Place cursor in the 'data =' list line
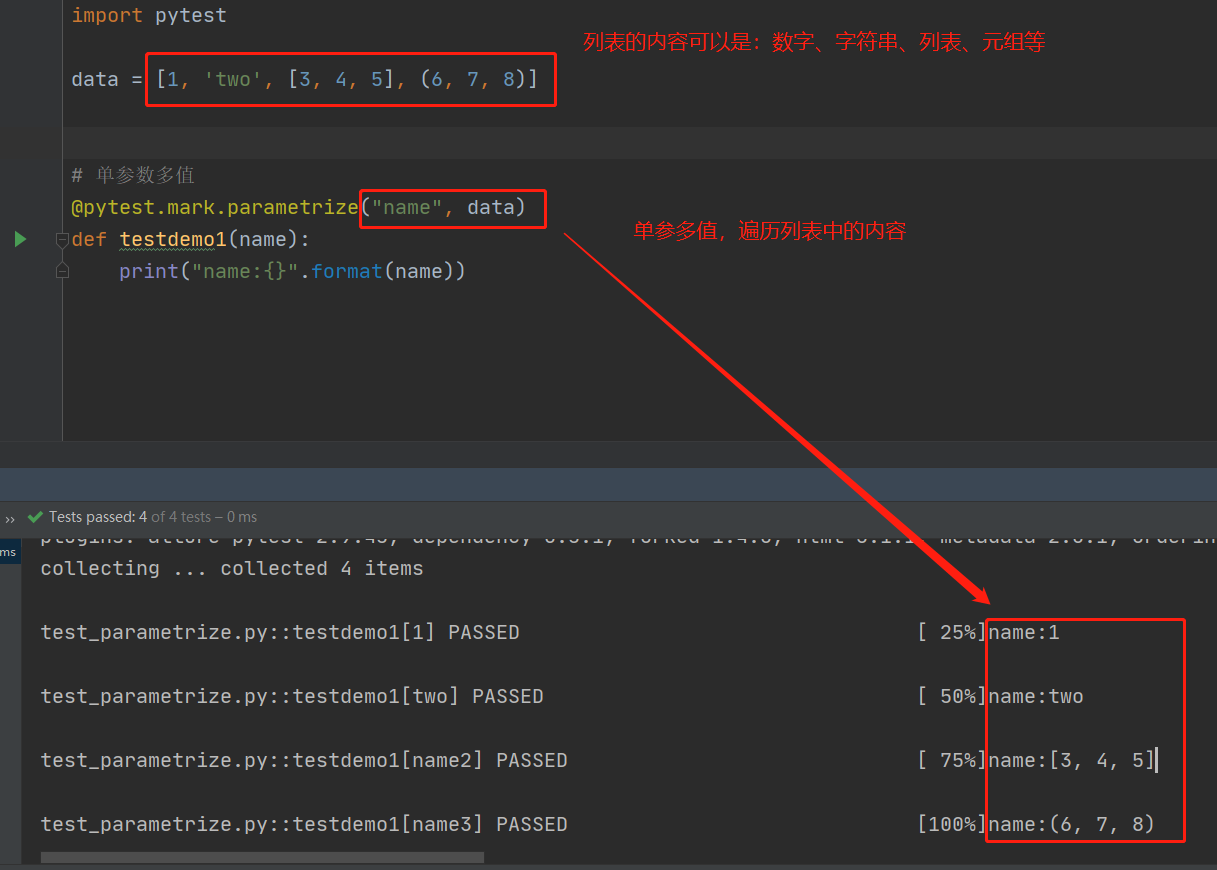Screen dimensions: 1217x870 tap(304, 78)
